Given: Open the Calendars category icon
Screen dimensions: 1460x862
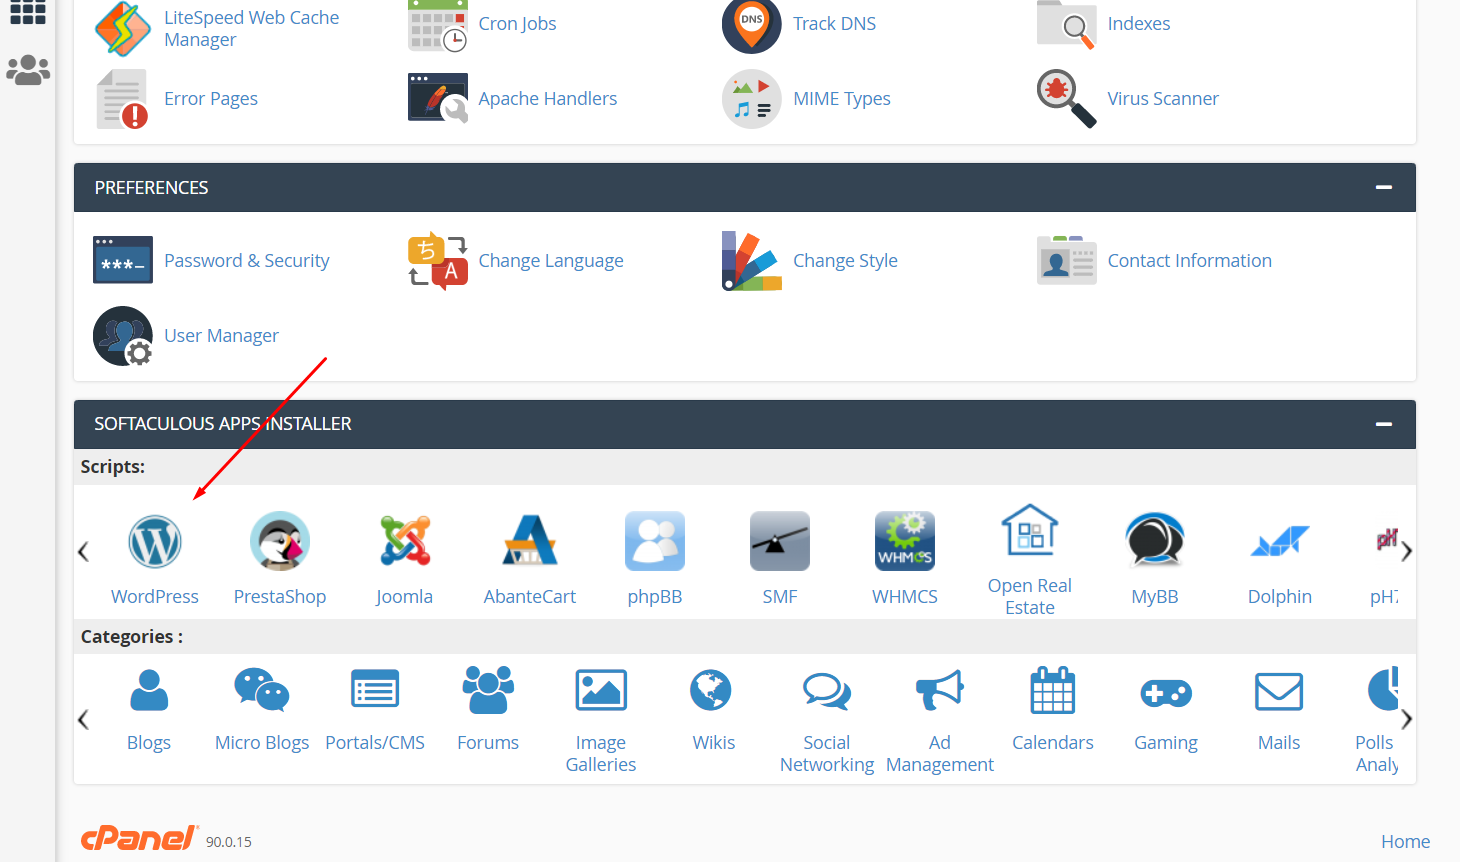Looking at the screenshot, I should pos(1053,692).
